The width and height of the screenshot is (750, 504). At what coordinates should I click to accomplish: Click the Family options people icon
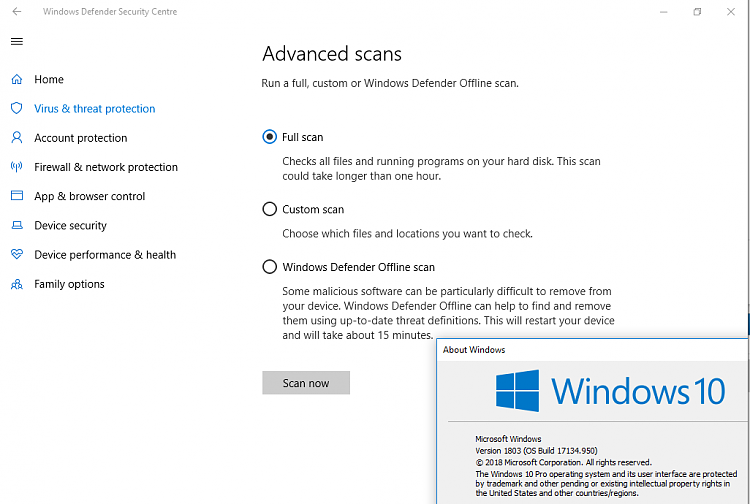(17, 285)
